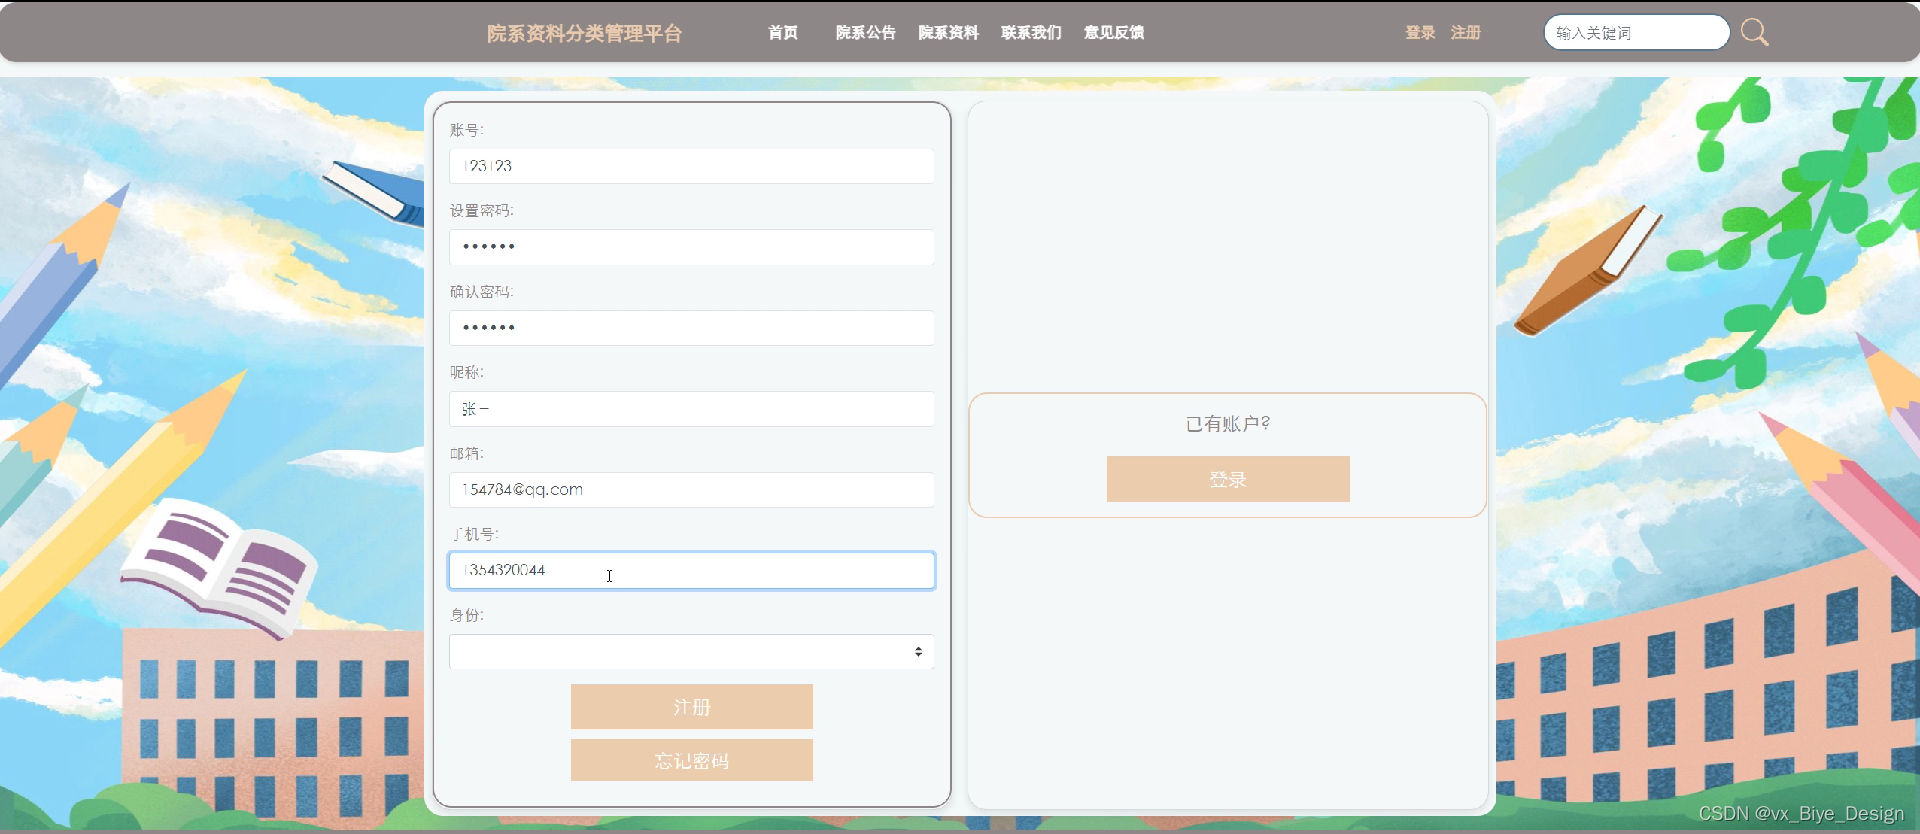Open the 身份 identity dropdown
The height and width of the screenshot is (834, 1920).
[692, 652]
